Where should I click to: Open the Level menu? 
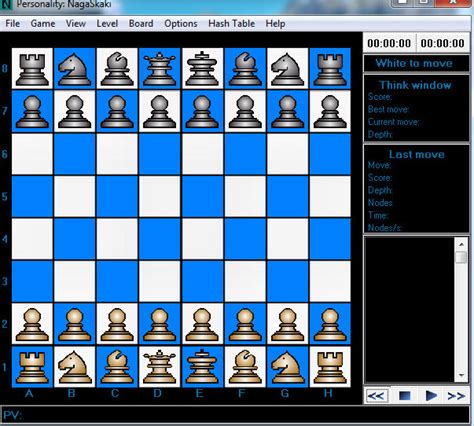[107, 24]
